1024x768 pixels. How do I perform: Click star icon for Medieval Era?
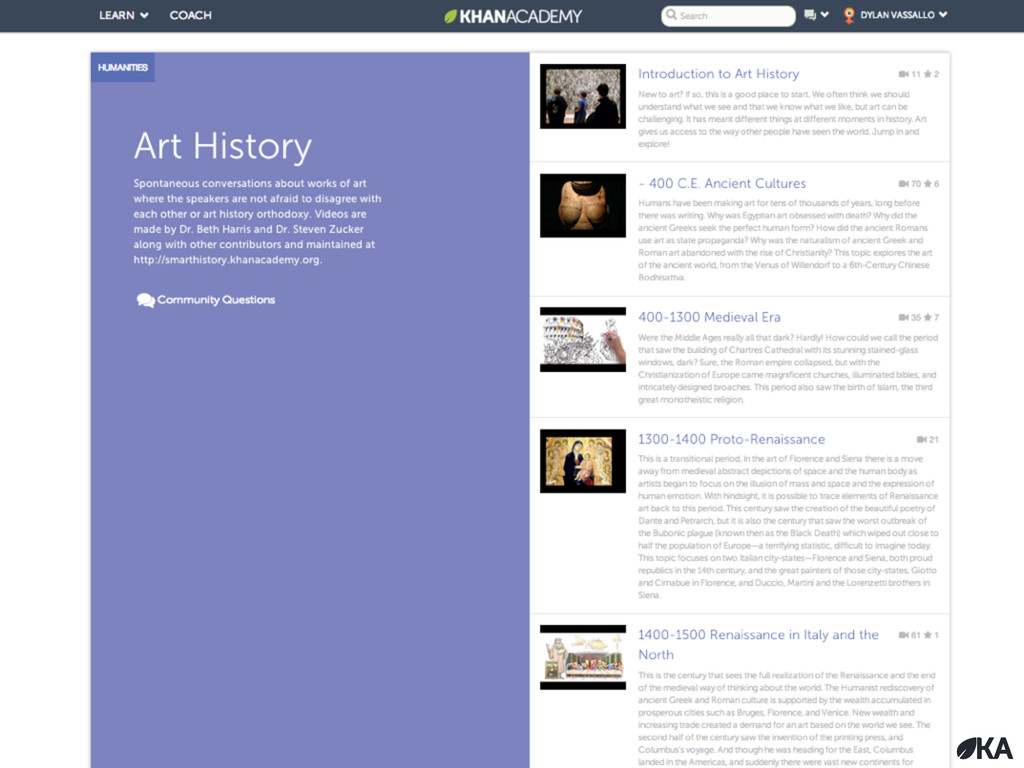(x=927, y=318)
